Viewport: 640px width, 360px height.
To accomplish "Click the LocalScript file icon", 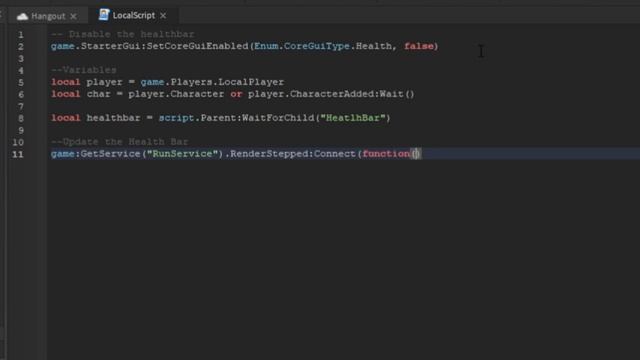I will (x=104, y=15).
